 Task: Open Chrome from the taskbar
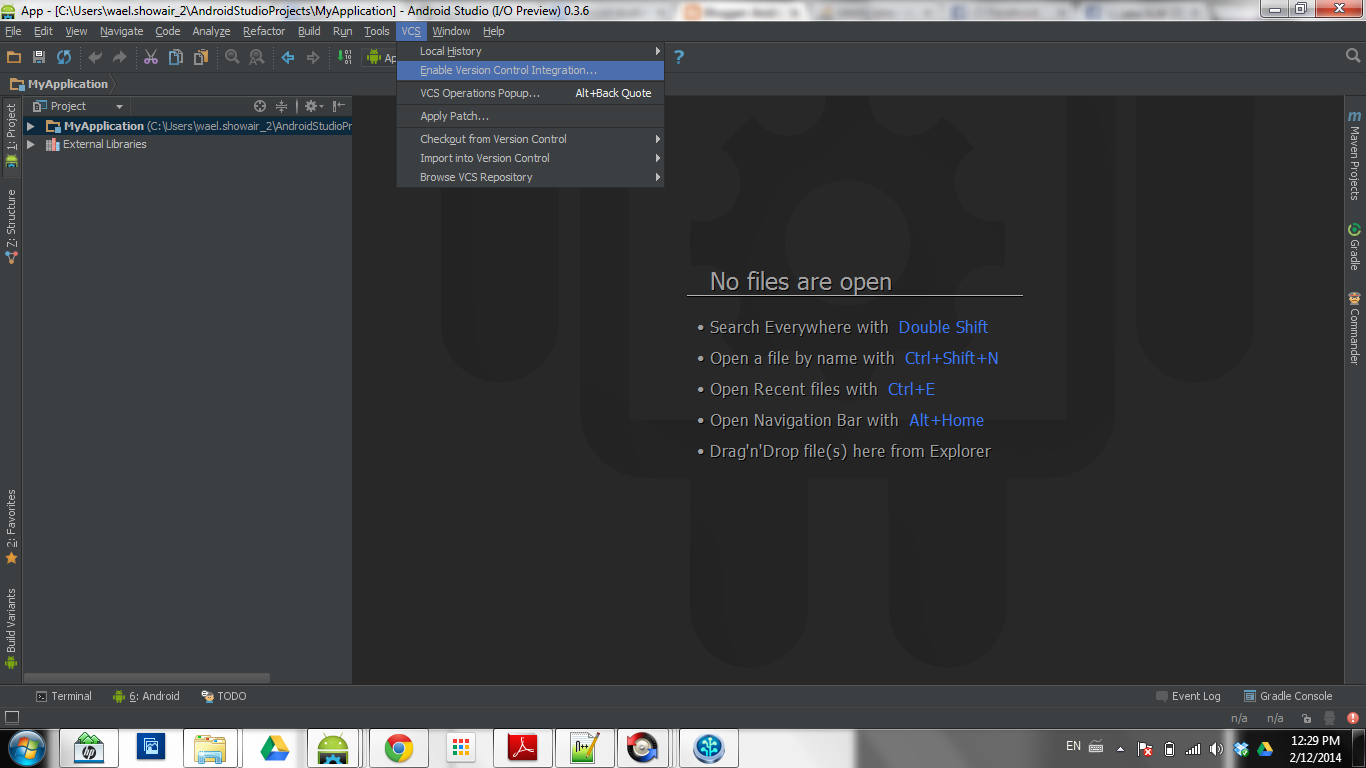pos(398,748)
